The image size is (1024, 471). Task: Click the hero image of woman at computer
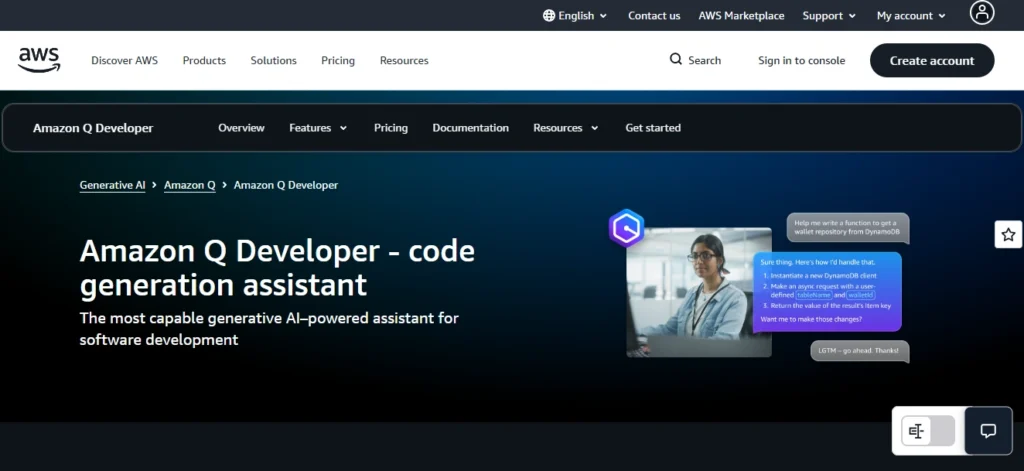point(698,292)
